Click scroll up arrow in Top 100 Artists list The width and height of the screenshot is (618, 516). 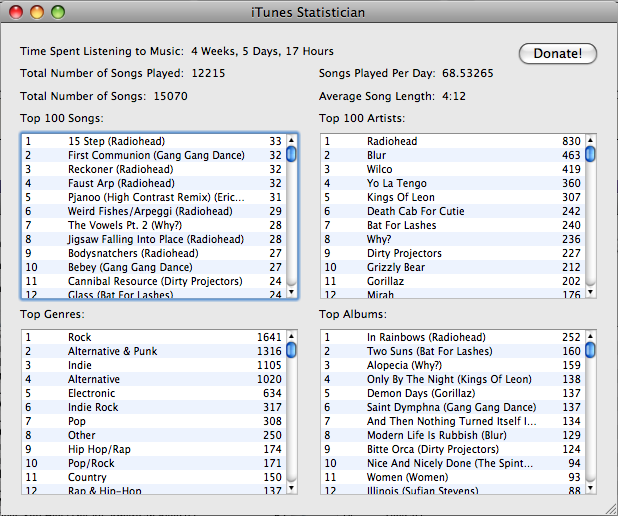590,140
